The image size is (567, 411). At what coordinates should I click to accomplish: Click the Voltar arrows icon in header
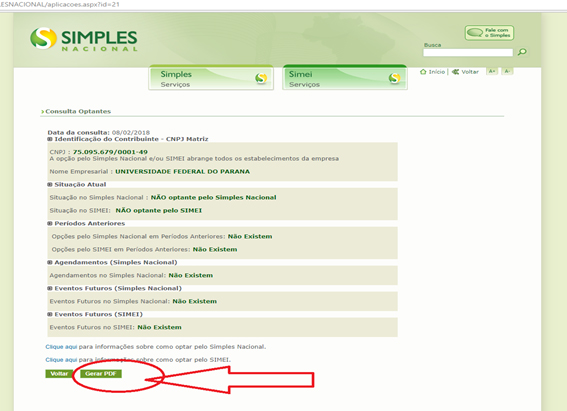[x=455, y=72]
